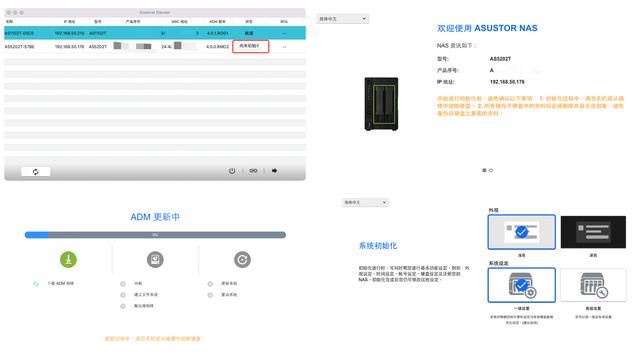Image resolution: width=640 pixels, height=360 pixels.
Task: Click the black NAS device image
Action: pos(381,104)
